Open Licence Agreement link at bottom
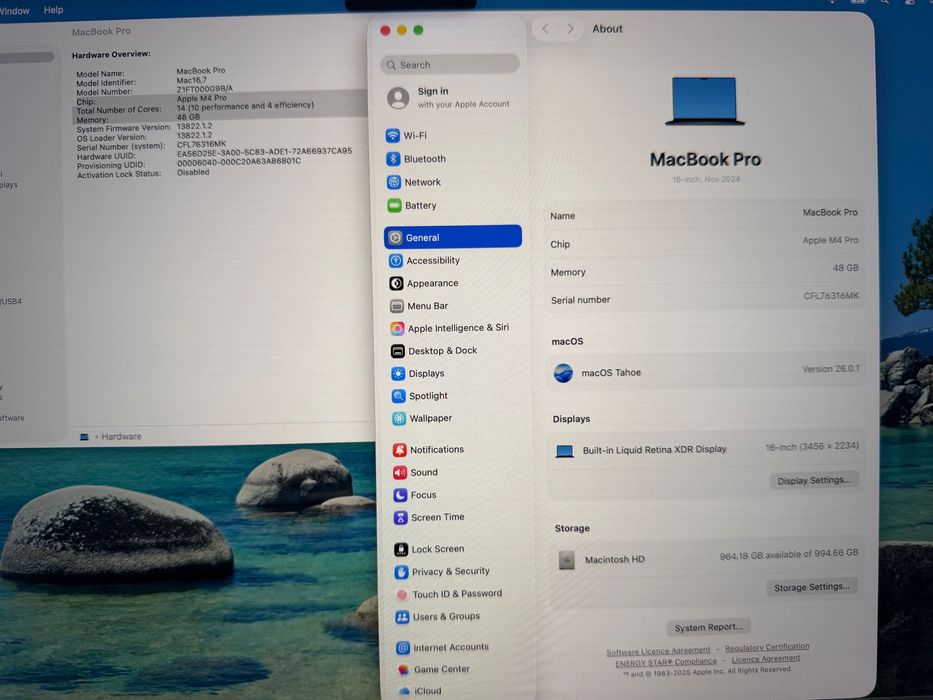The image size is (933, 700). (x=766, y=659)
